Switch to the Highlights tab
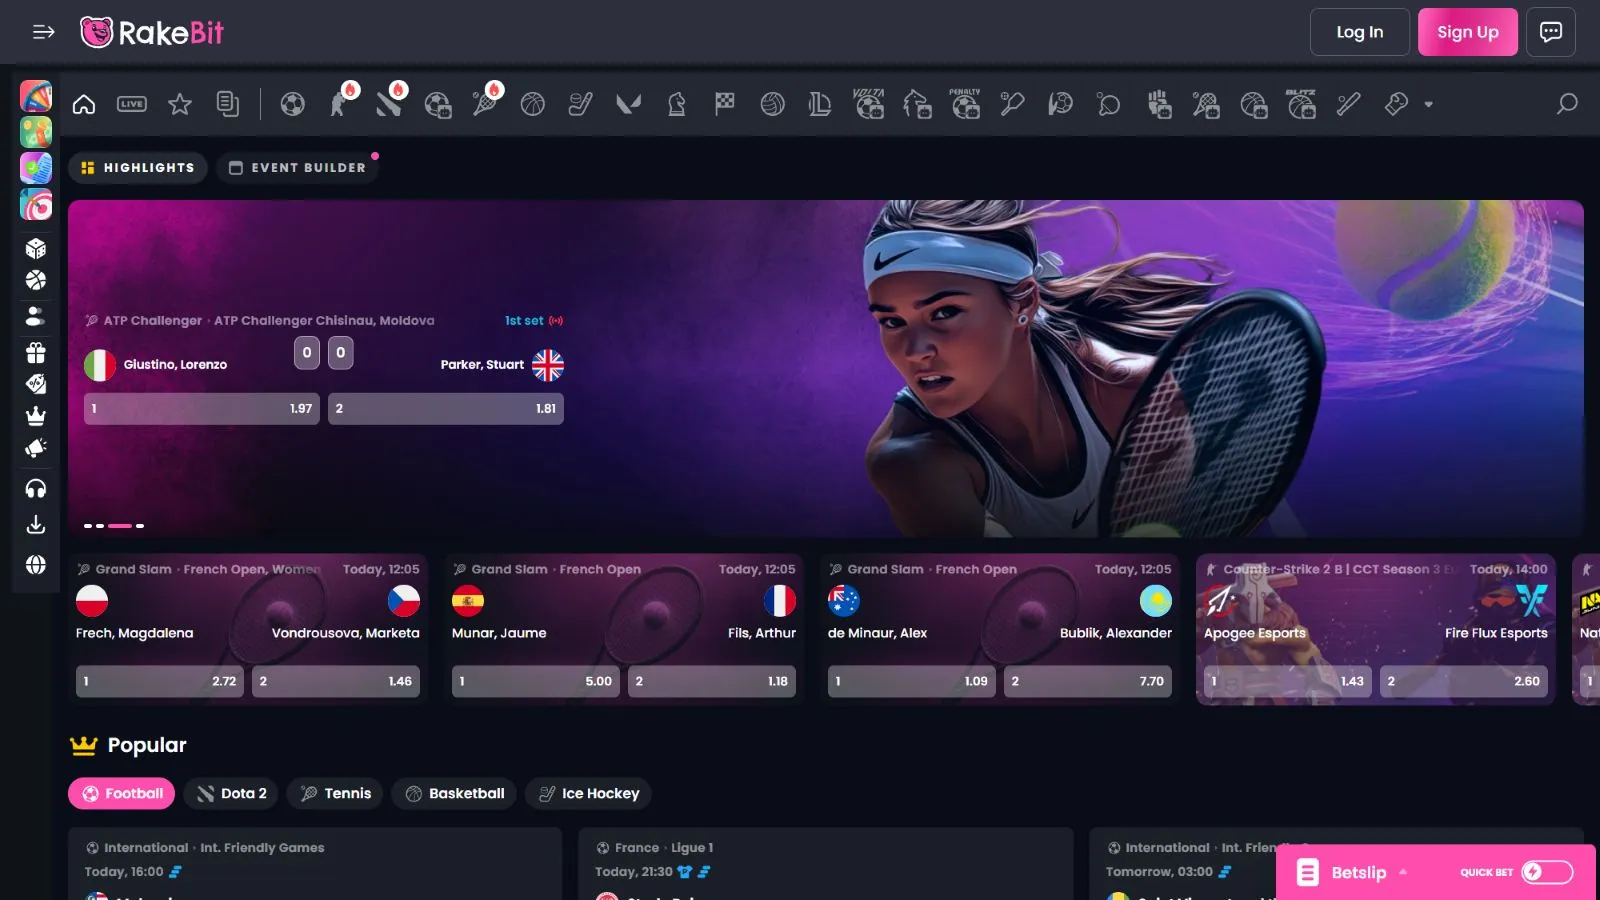 click(x=138, y=168)
